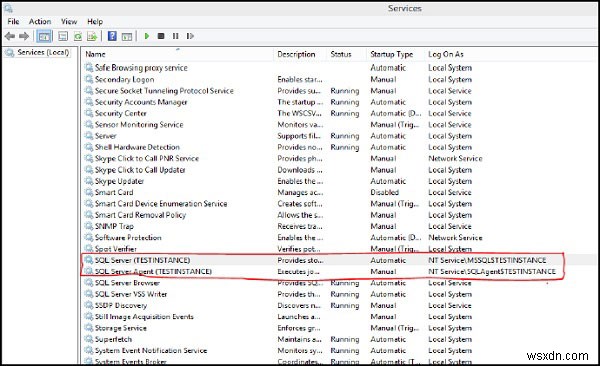Stop the service with the square icon

(161, 36)
